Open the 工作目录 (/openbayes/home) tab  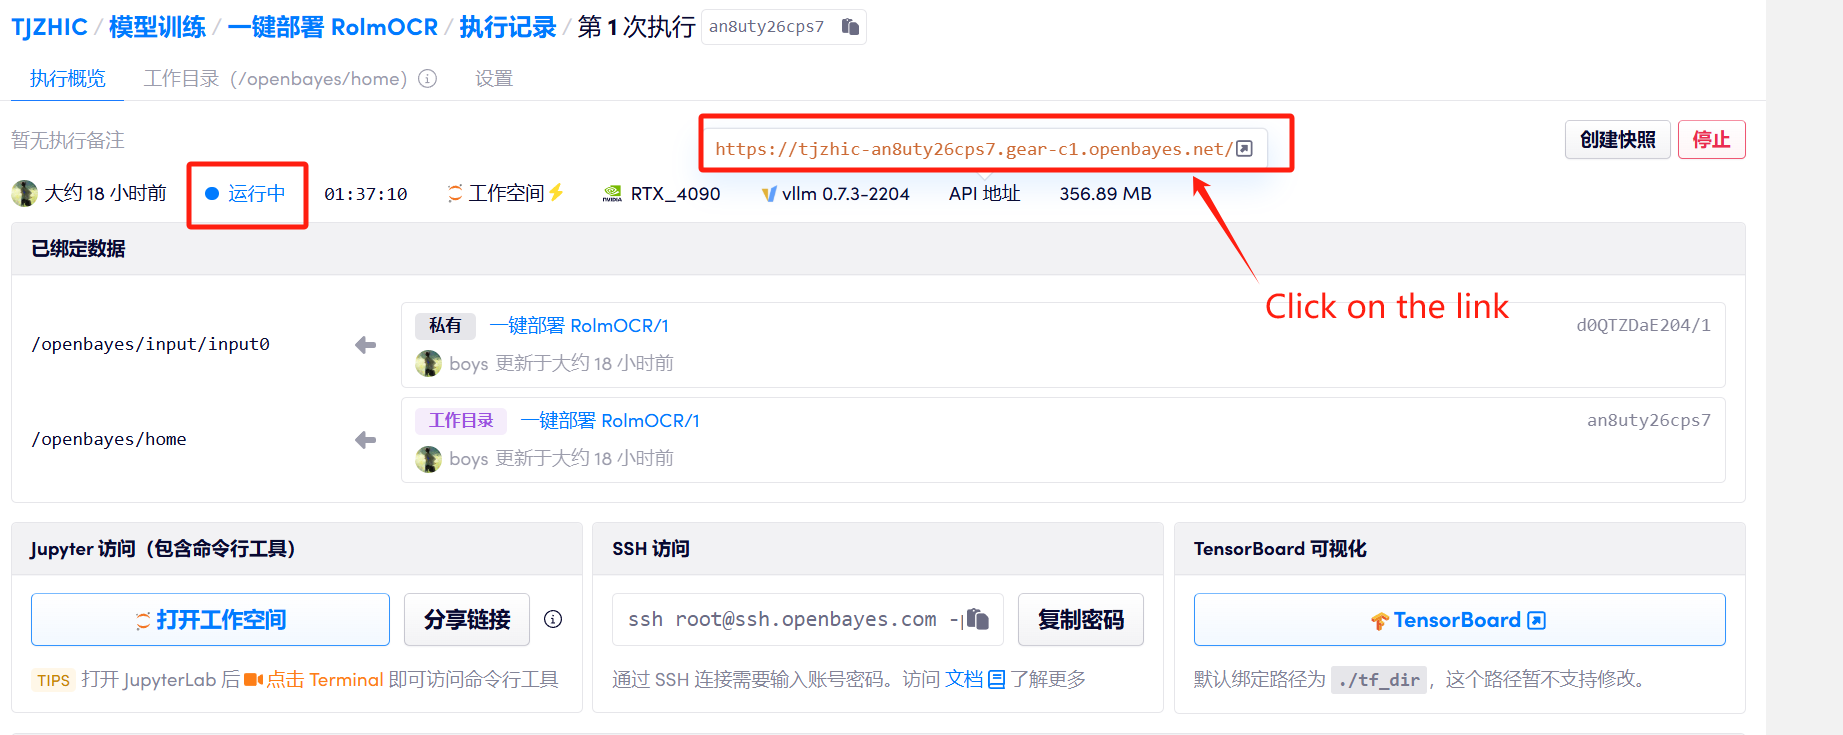pyautogui.click(x=276, y=79)
